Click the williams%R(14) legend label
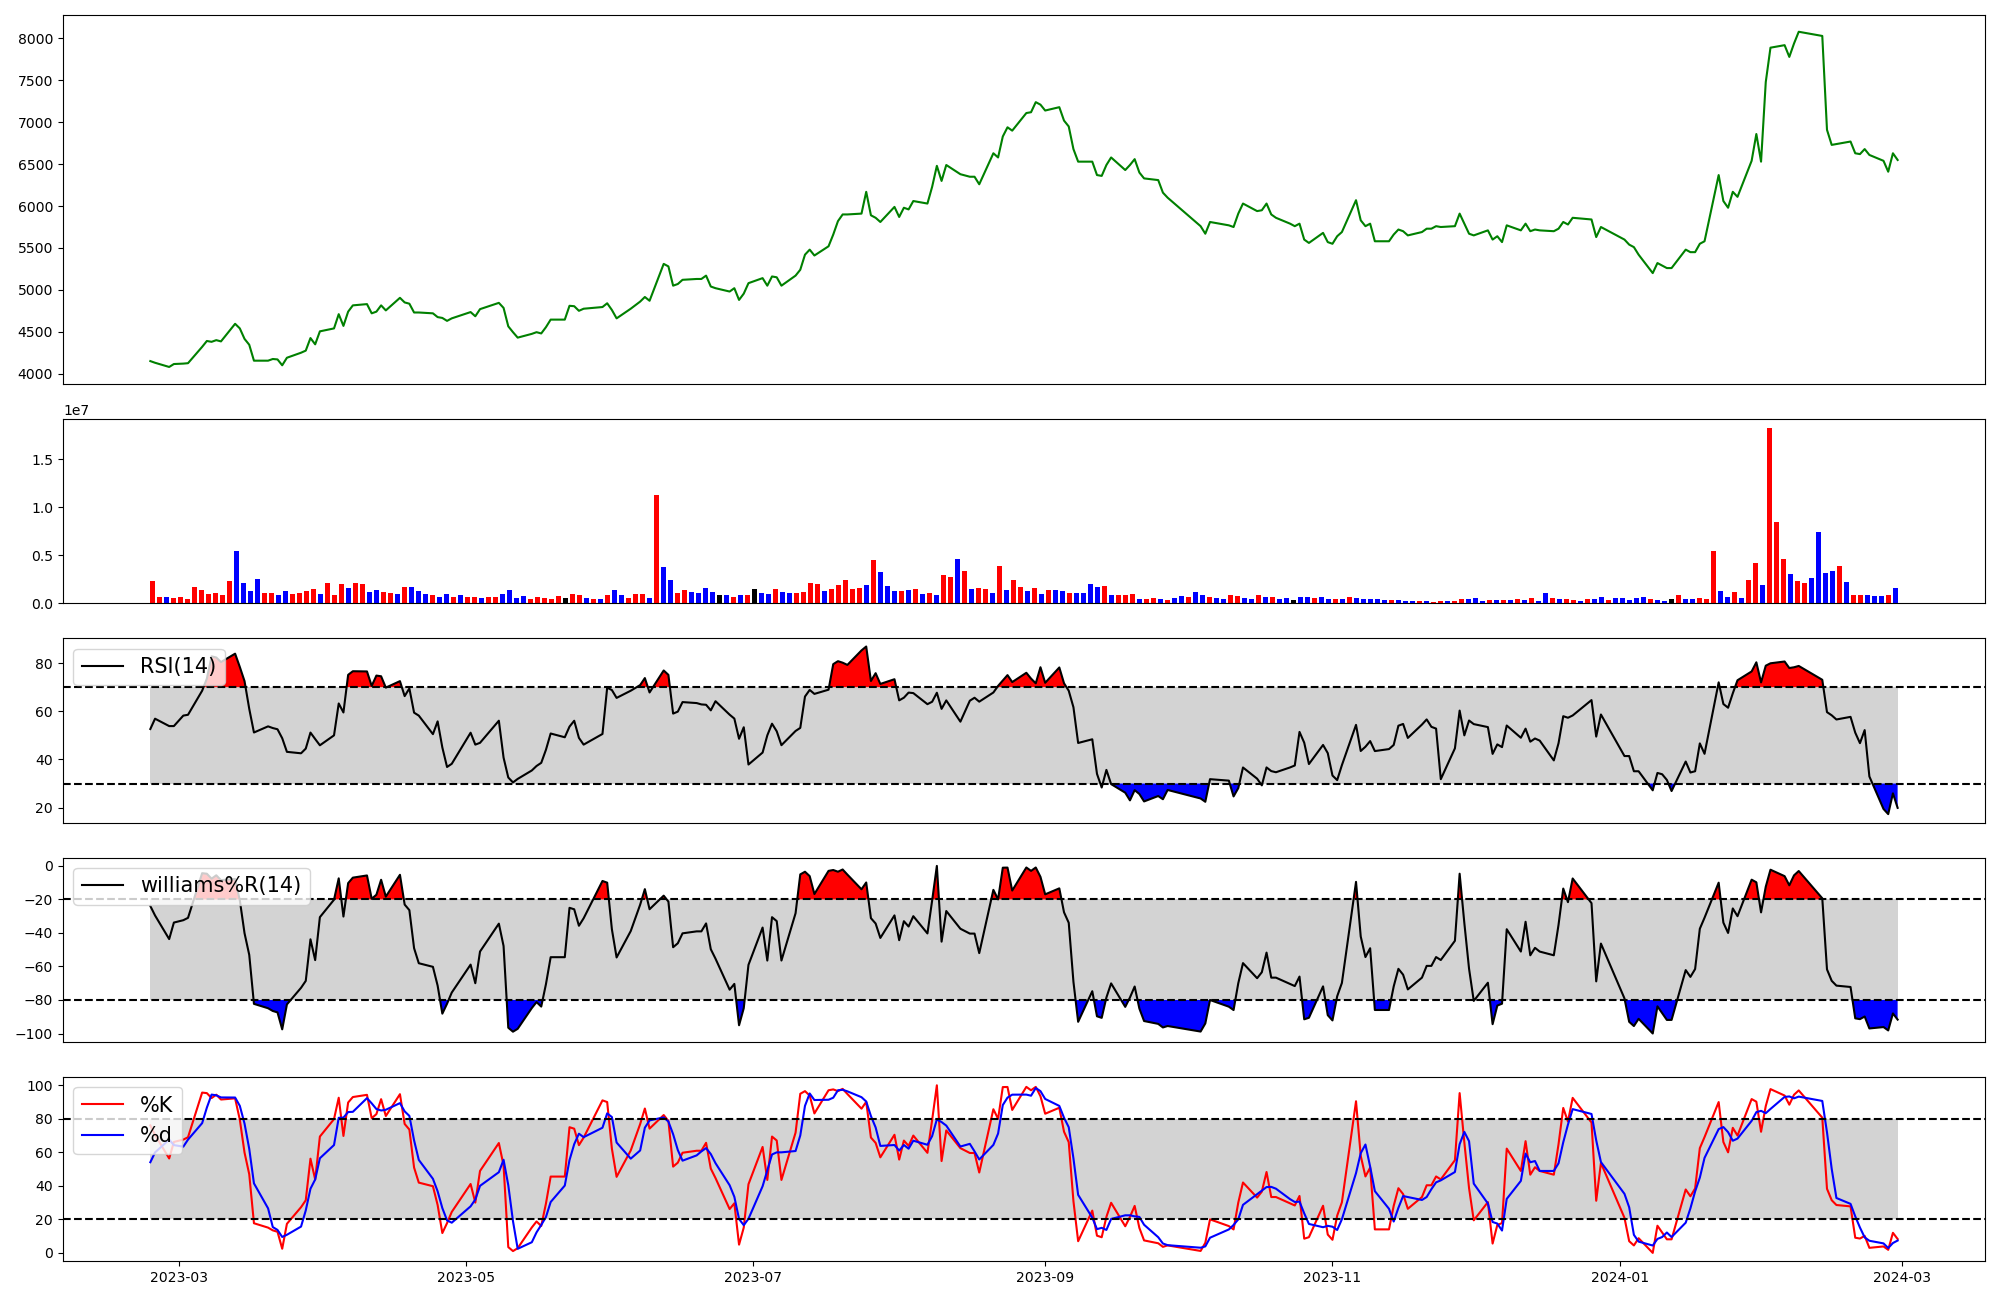The height and width of the screenshot is (1300, 2000). (220, 885)
